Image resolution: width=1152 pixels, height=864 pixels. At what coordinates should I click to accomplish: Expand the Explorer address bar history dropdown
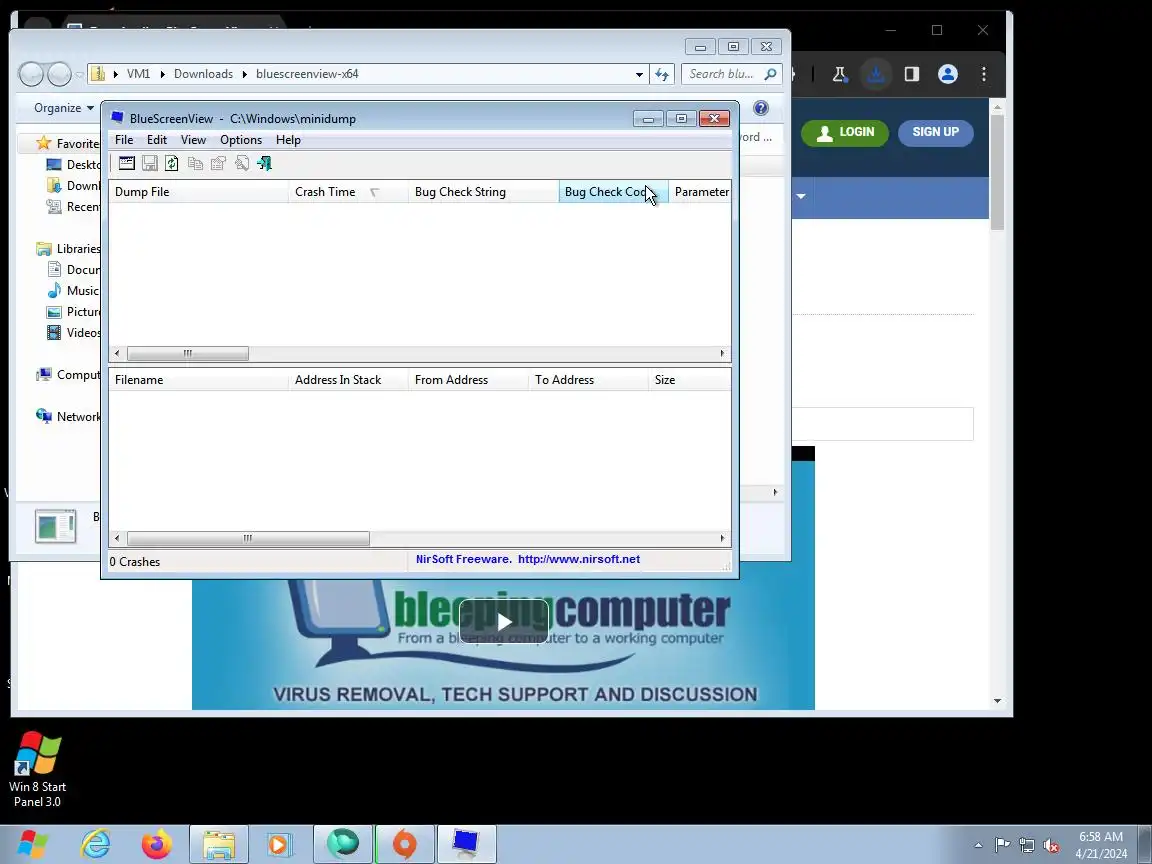(x=638, y=74)
